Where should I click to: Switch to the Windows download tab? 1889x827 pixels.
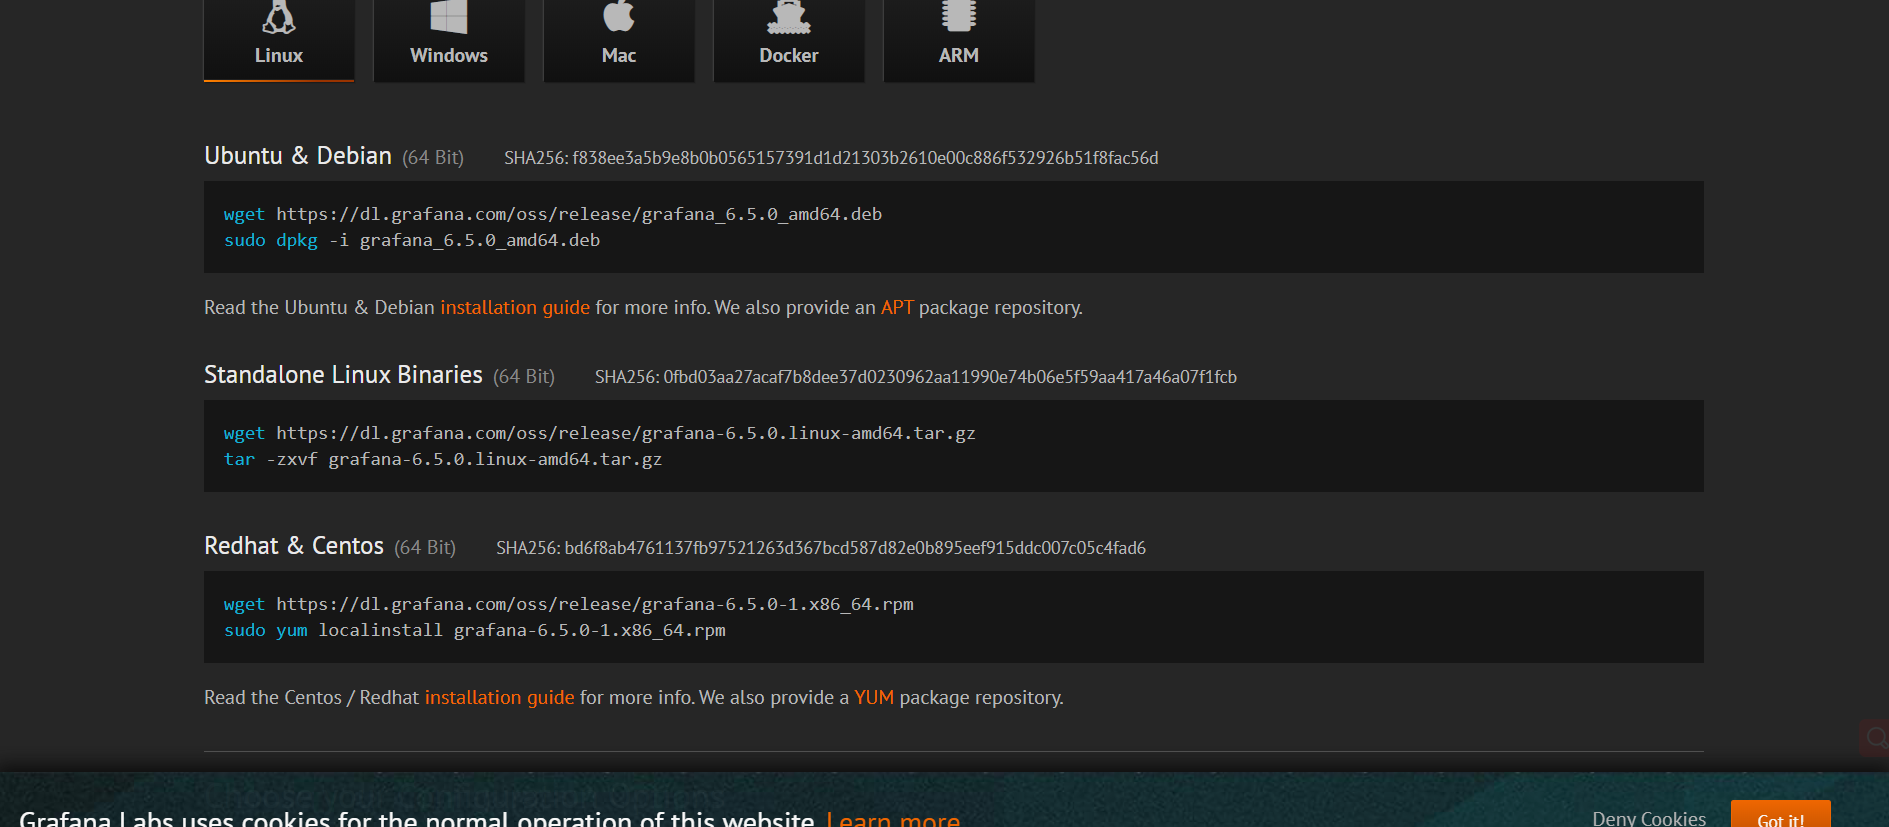pos(449,40)
